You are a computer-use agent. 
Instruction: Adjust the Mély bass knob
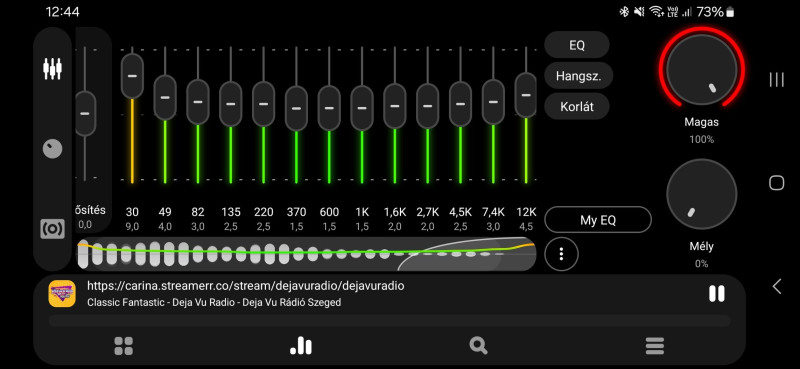[702, 194]
